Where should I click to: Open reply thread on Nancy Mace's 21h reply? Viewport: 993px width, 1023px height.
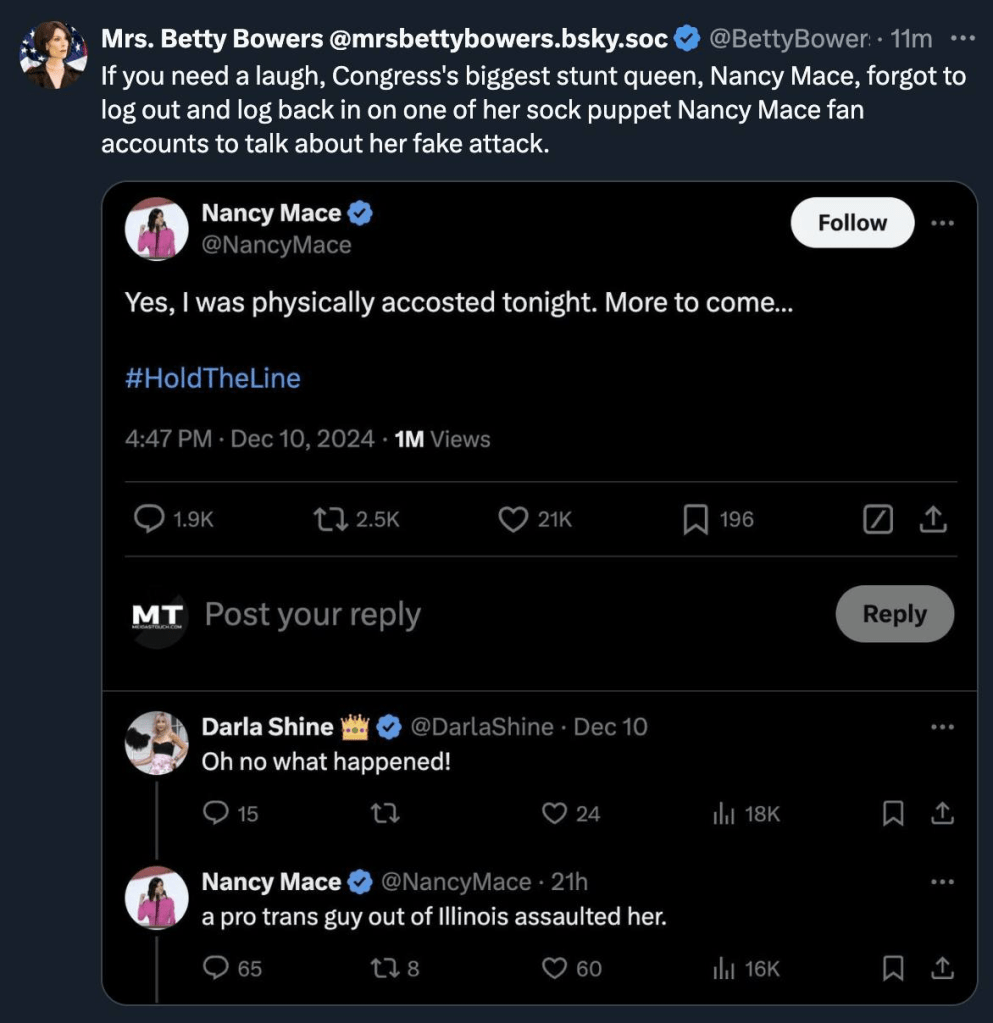[x=217, y=967]
